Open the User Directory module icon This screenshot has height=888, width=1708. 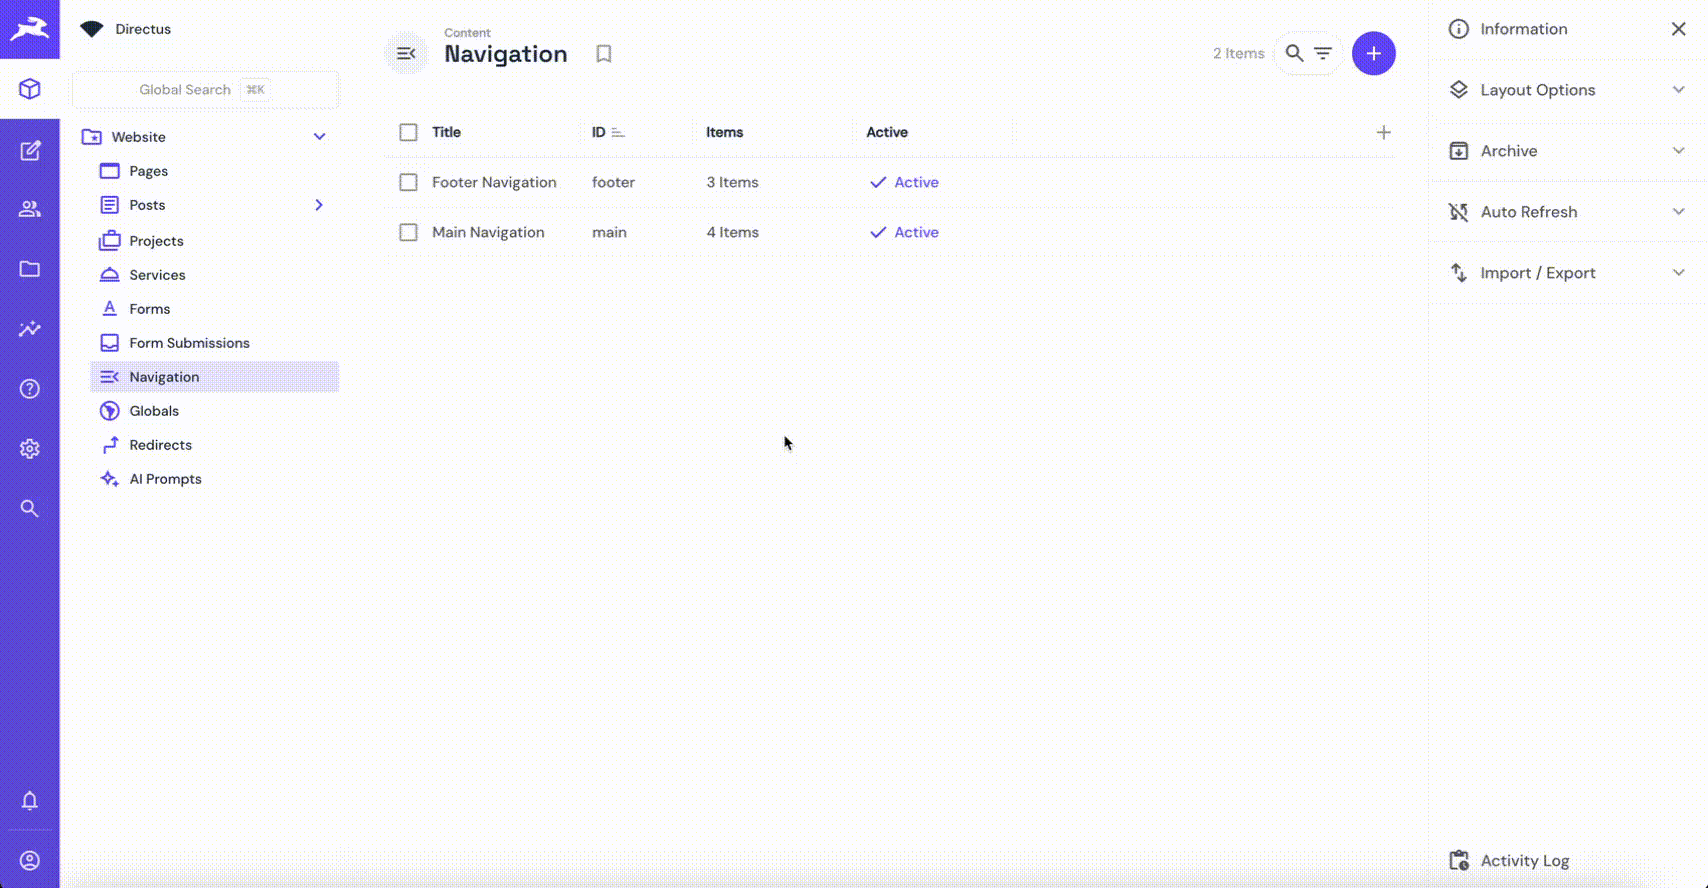[30, 209]
